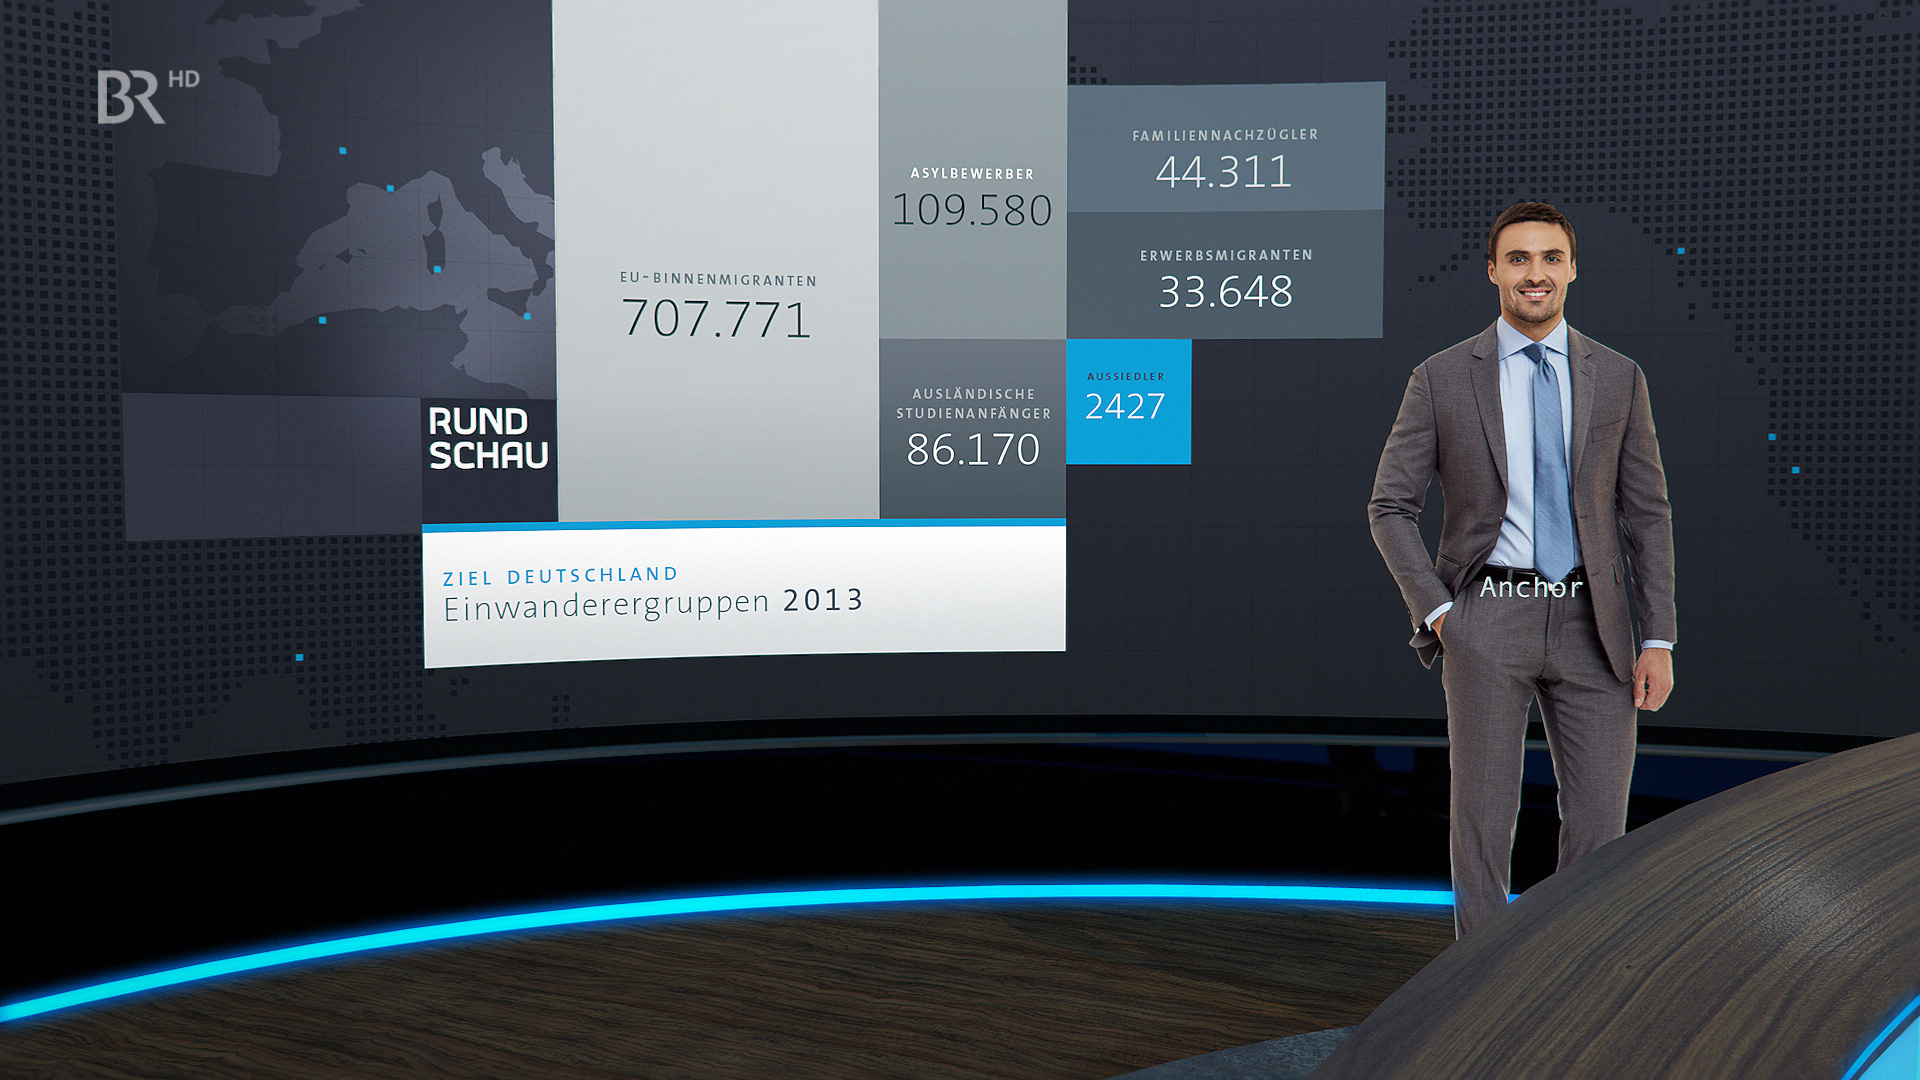1920x1080 pixels.
Task: Click the BR HD channel logo
Action: 148,97
